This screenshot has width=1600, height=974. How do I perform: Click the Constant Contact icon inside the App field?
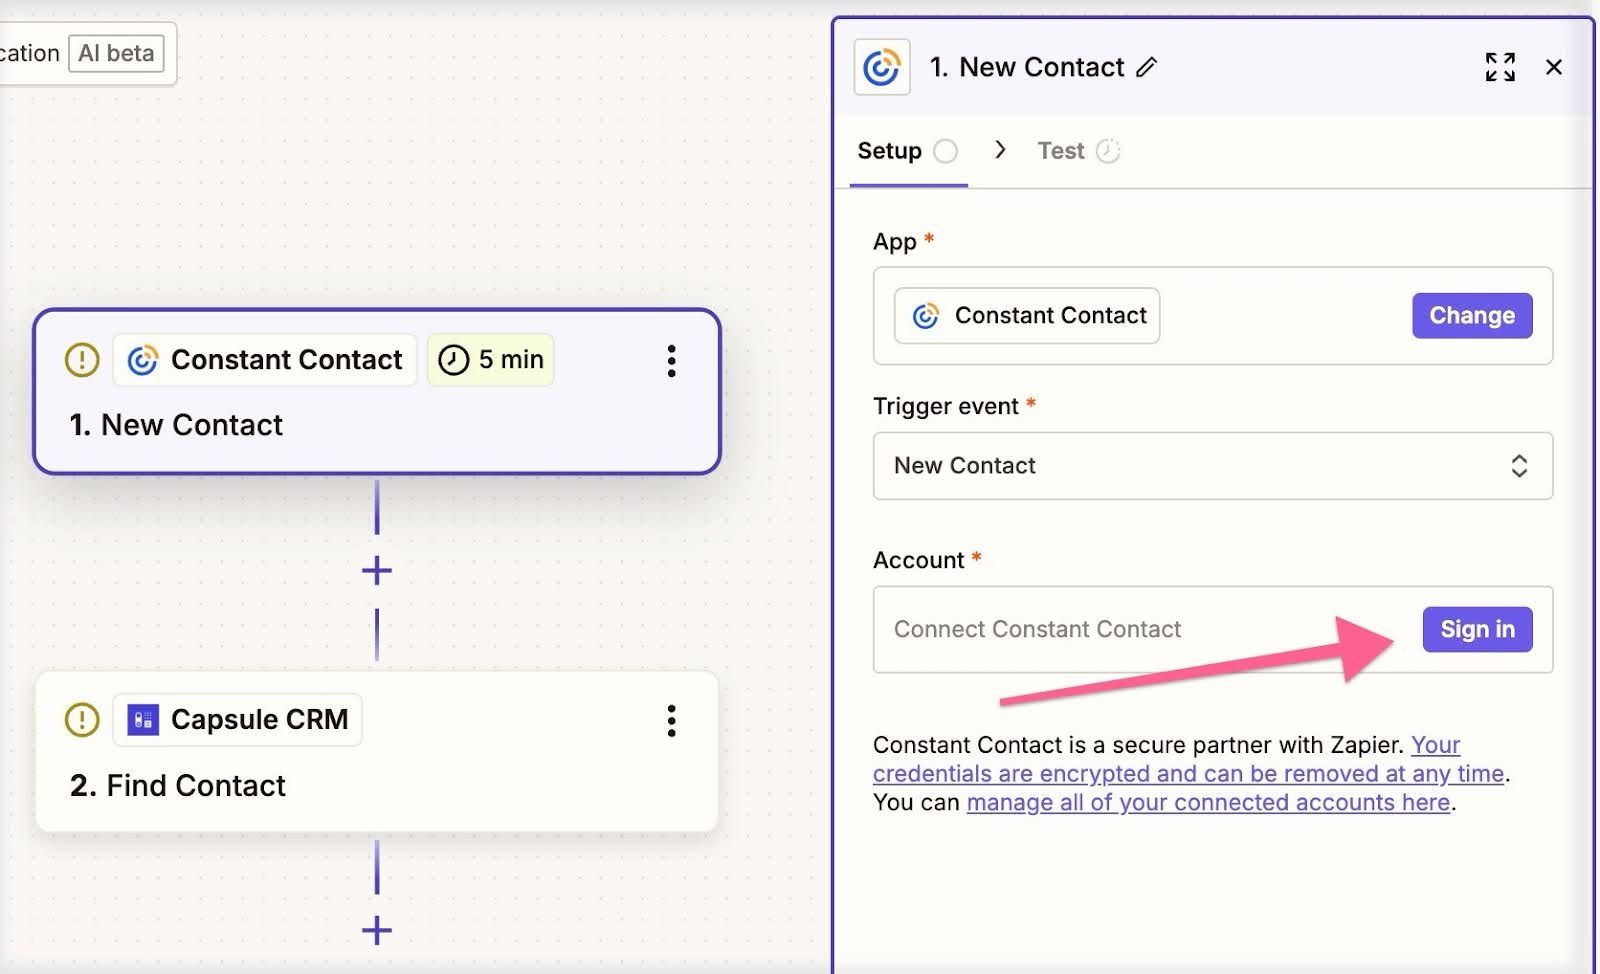click(926, 315)
